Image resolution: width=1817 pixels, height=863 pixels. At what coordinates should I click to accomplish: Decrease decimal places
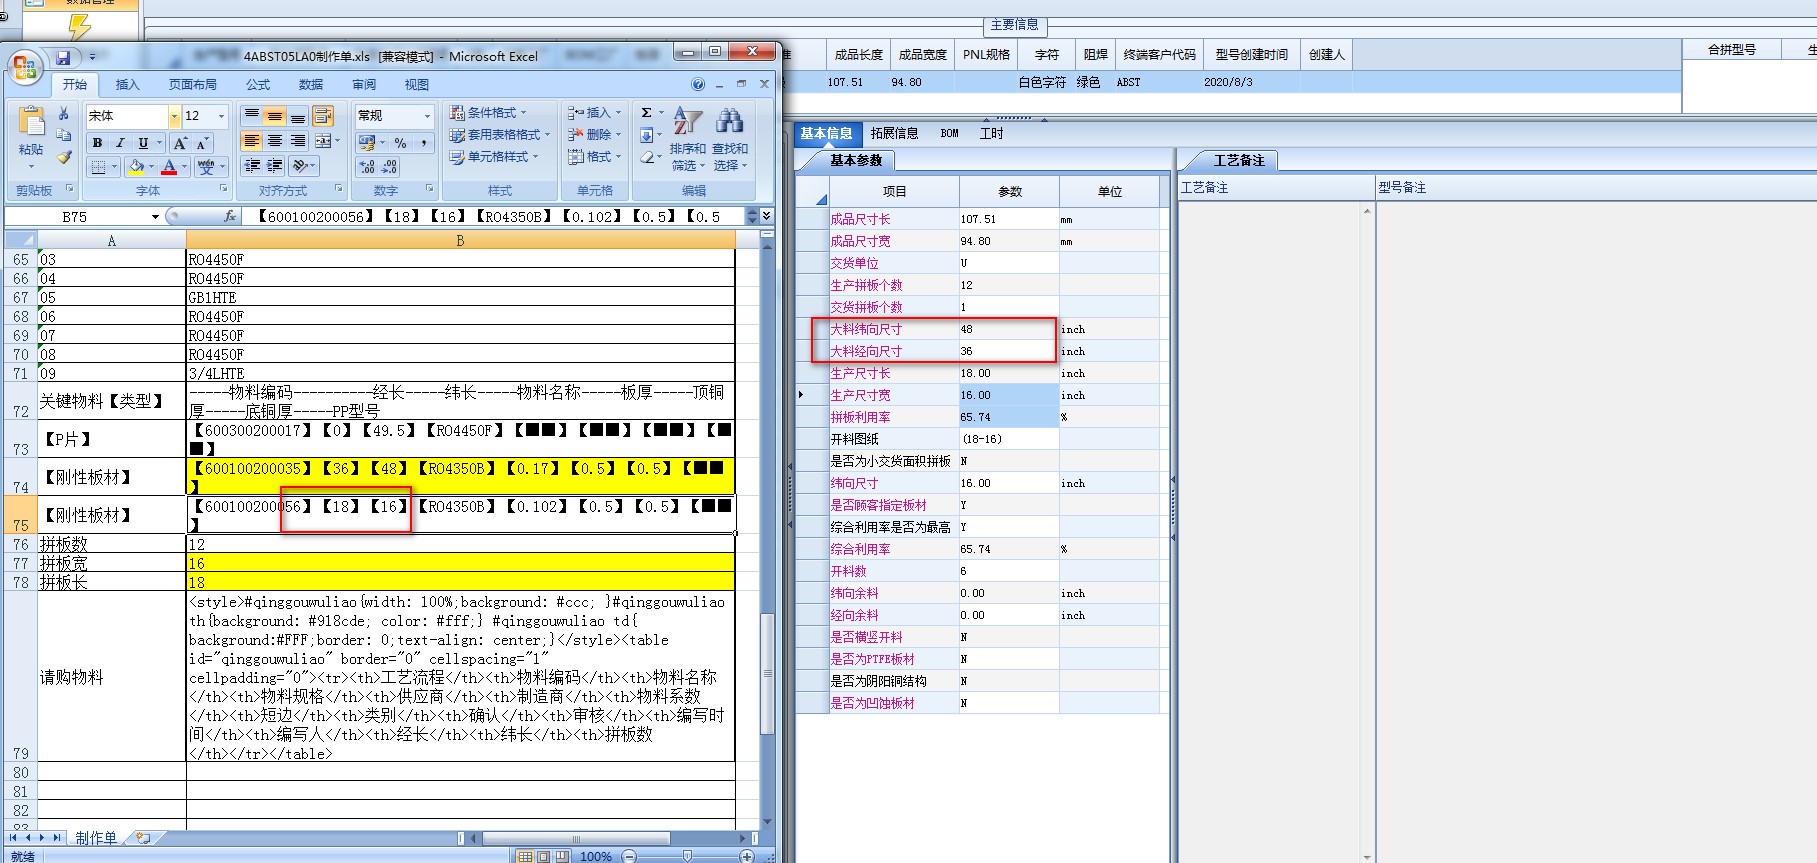click(390, 167)
